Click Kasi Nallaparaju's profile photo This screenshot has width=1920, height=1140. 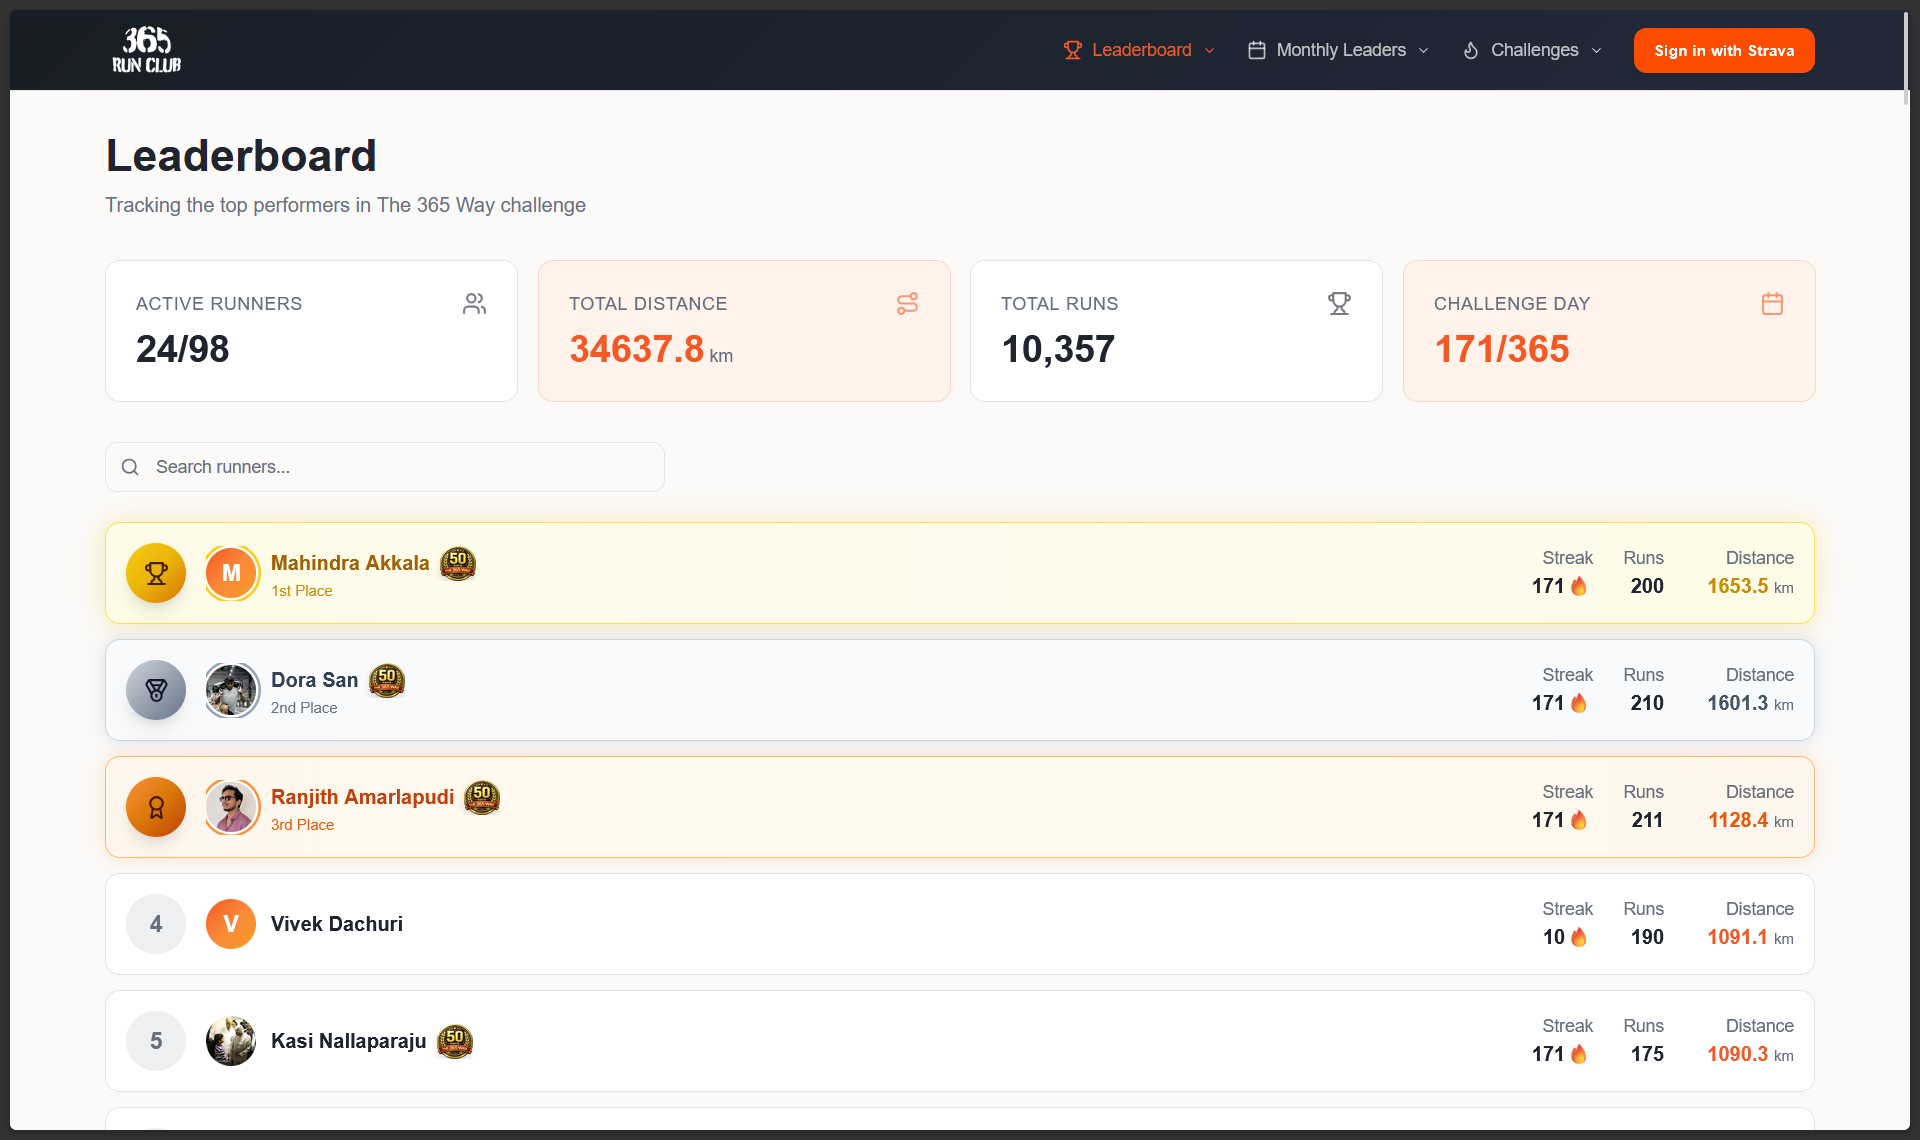[231, 1041]
